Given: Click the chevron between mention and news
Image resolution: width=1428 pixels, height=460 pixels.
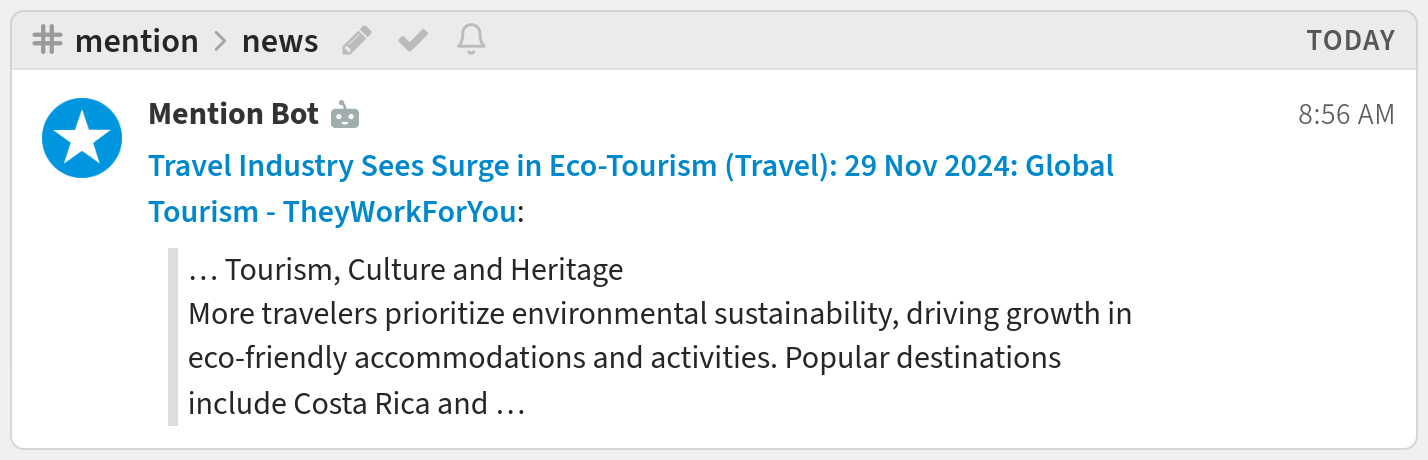Looking at the screenshot, I should 220,41.
